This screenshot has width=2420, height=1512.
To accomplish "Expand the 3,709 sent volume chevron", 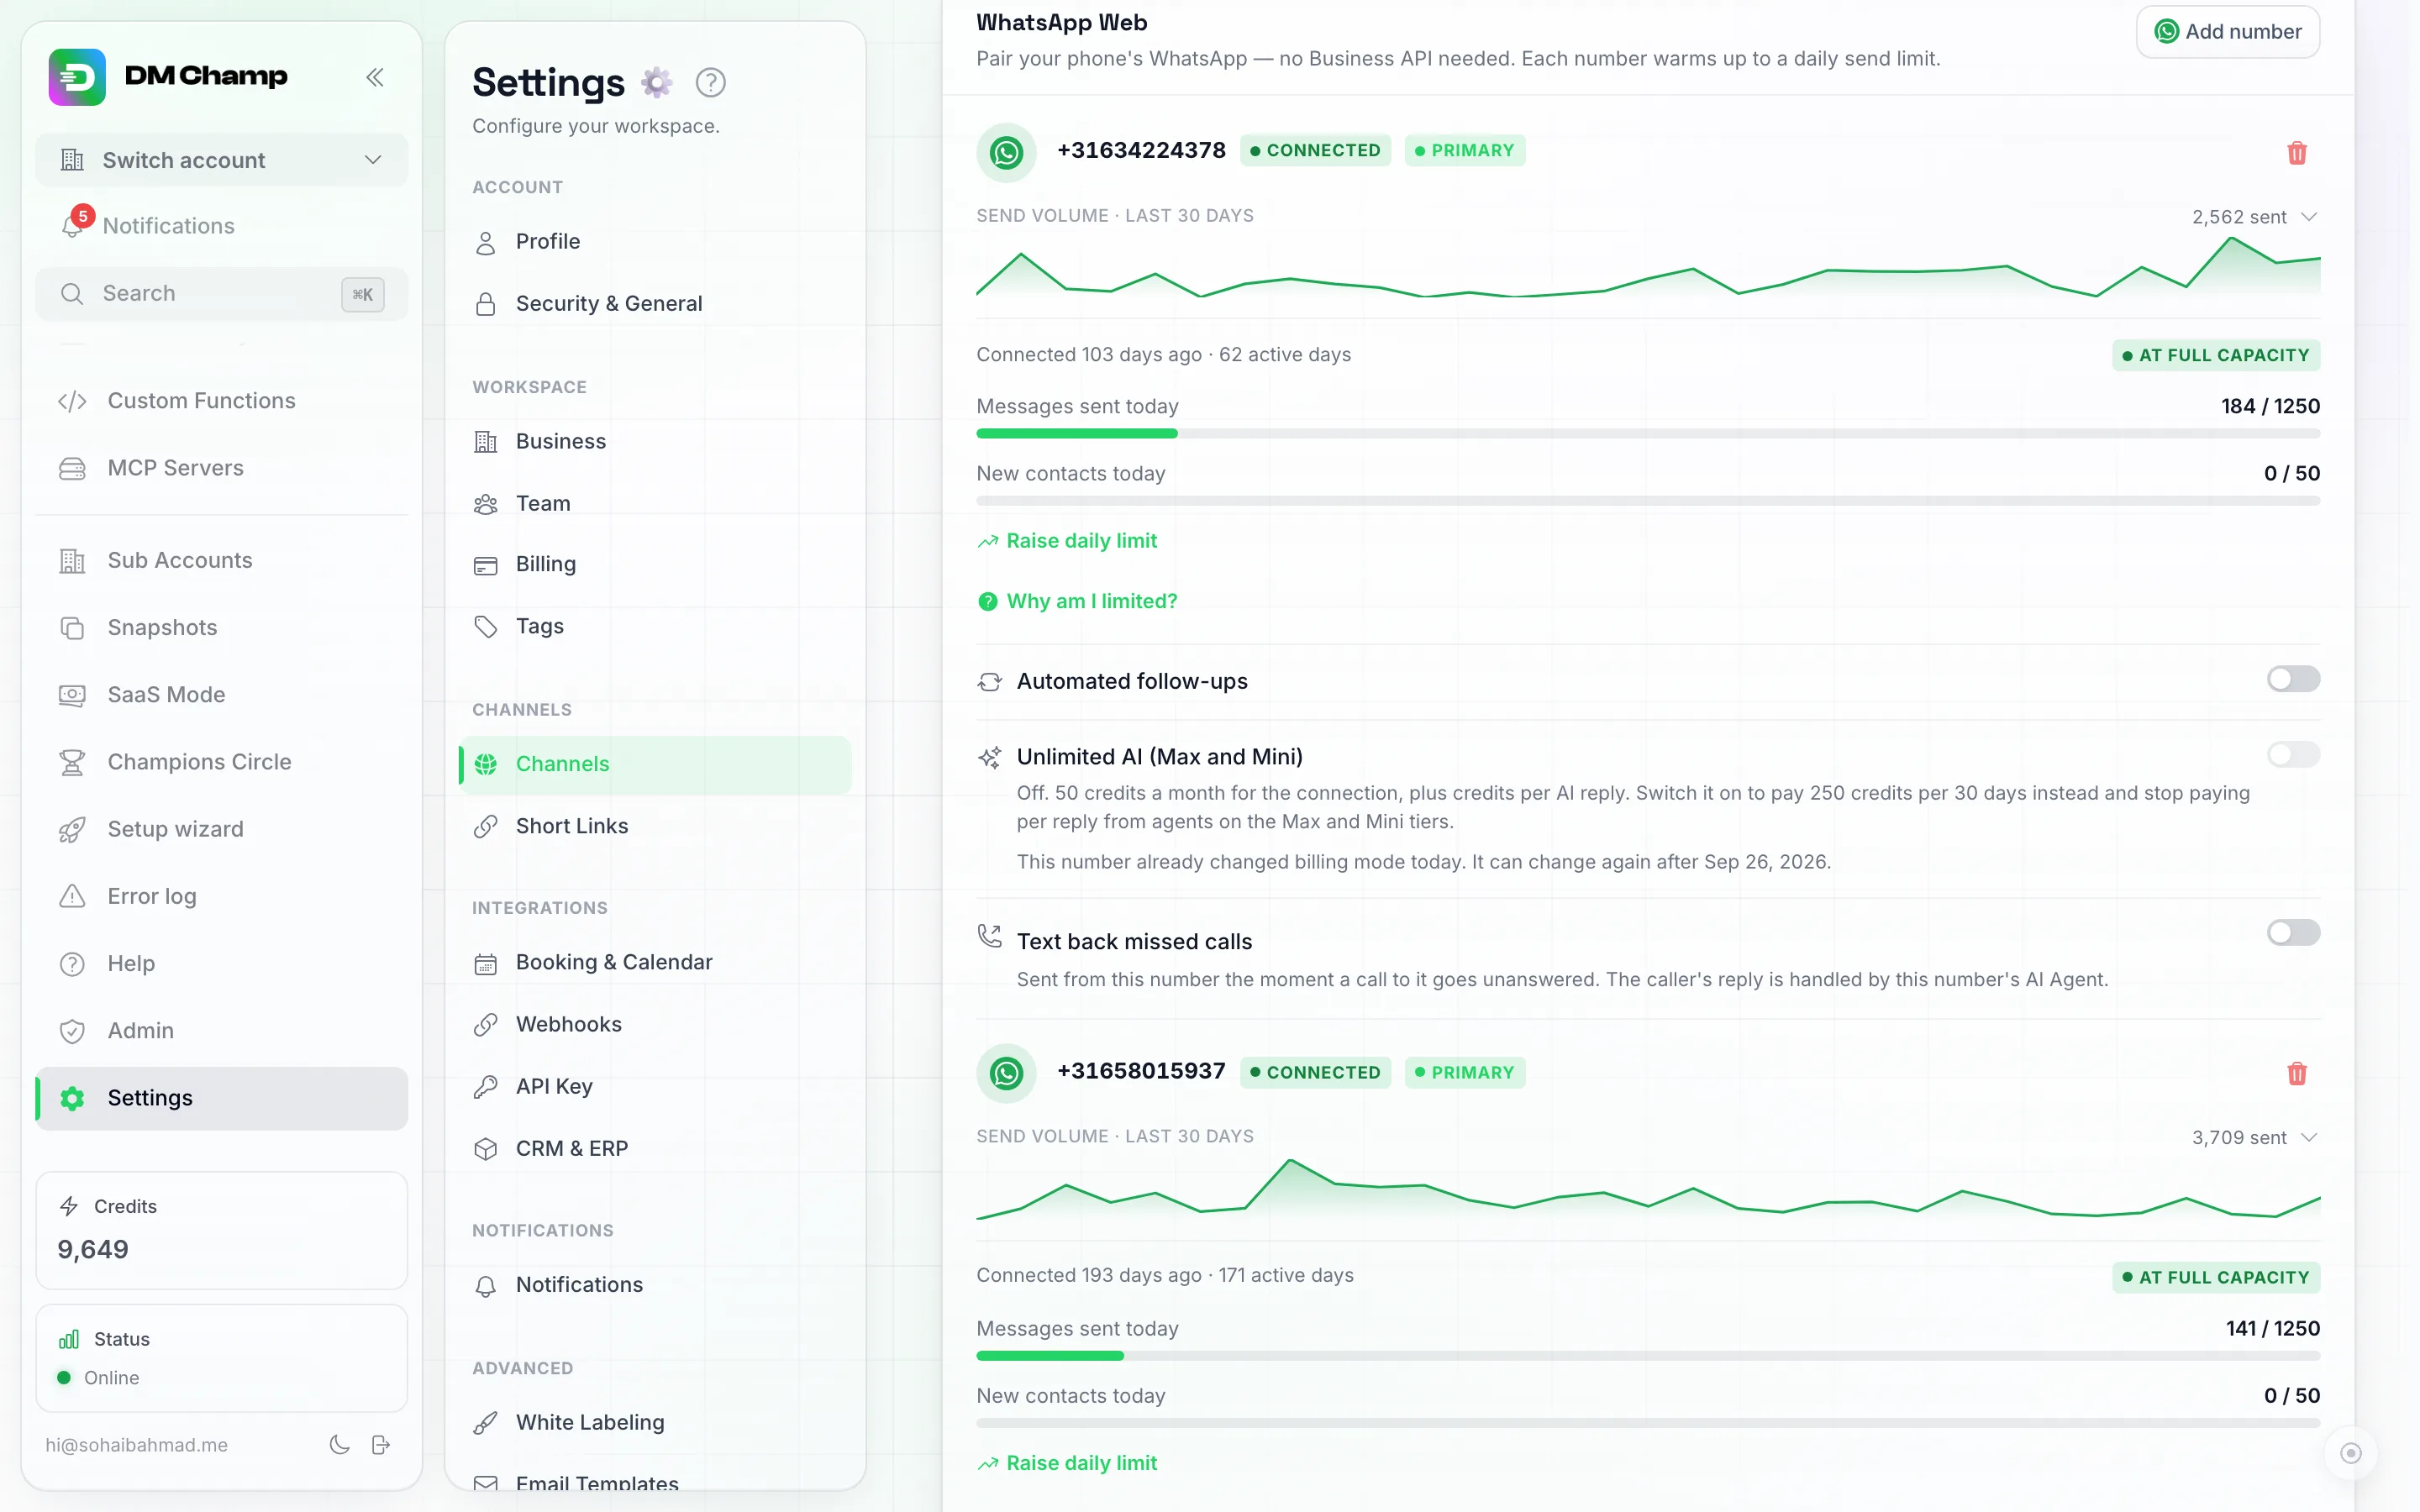I will [x=2309, y=1138].
